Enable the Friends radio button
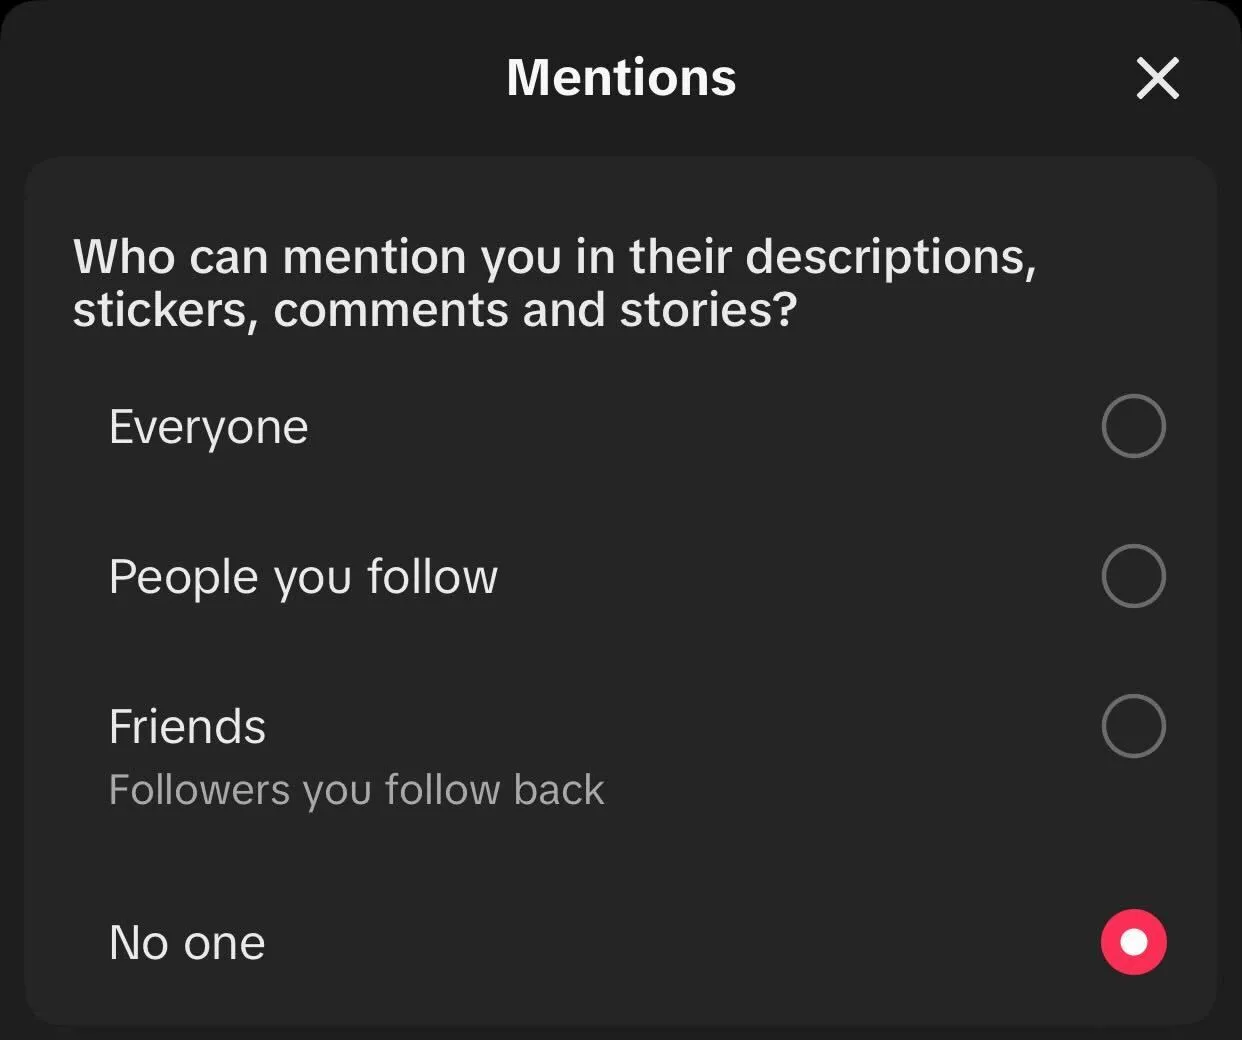The width and height of the screenshot is (1242, 1040). [1133, 726]
